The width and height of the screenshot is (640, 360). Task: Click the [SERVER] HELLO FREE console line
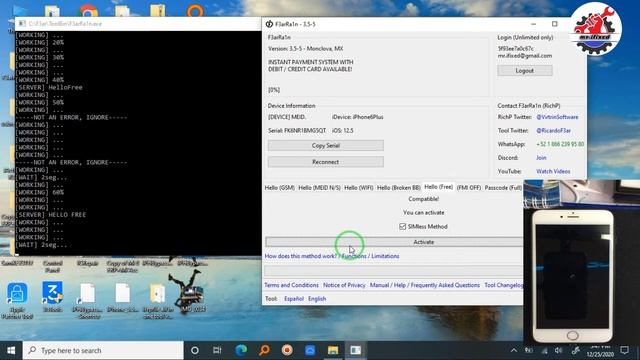pos(50,215)
